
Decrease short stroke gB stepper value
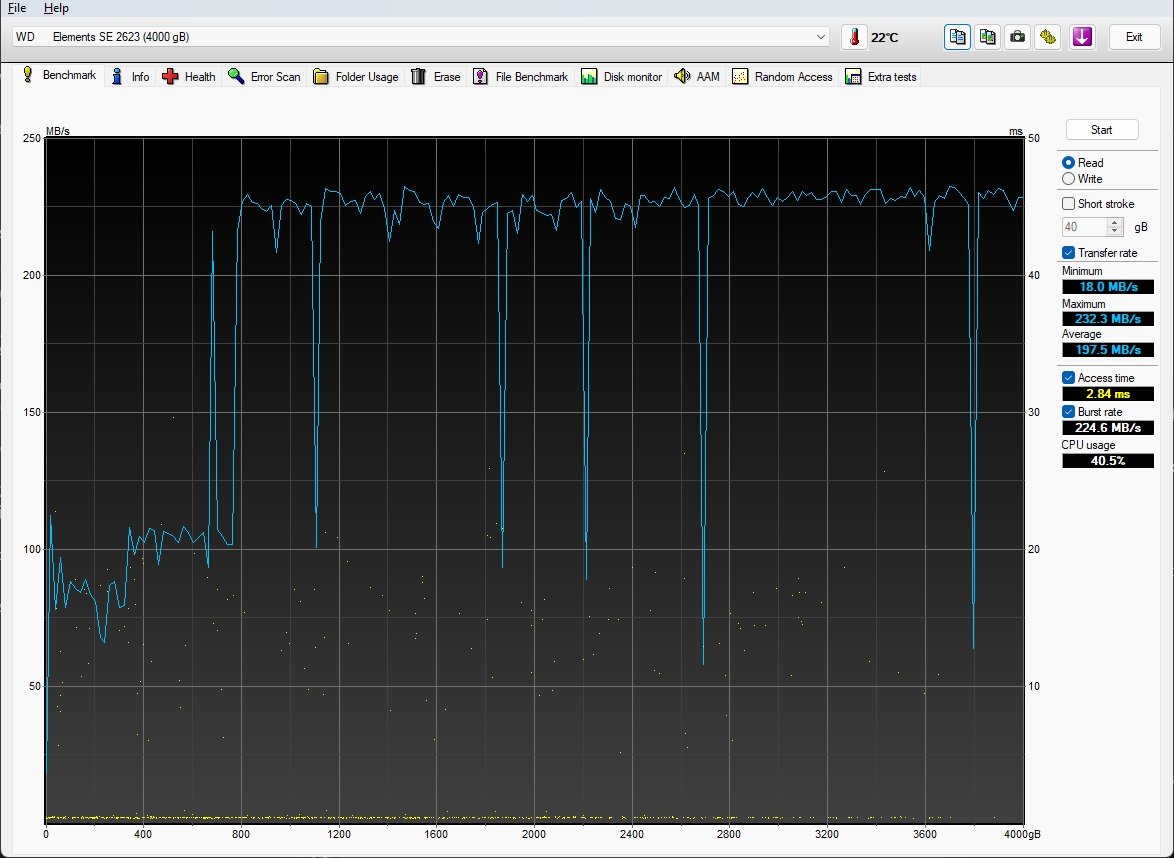tap(1115, 231)
